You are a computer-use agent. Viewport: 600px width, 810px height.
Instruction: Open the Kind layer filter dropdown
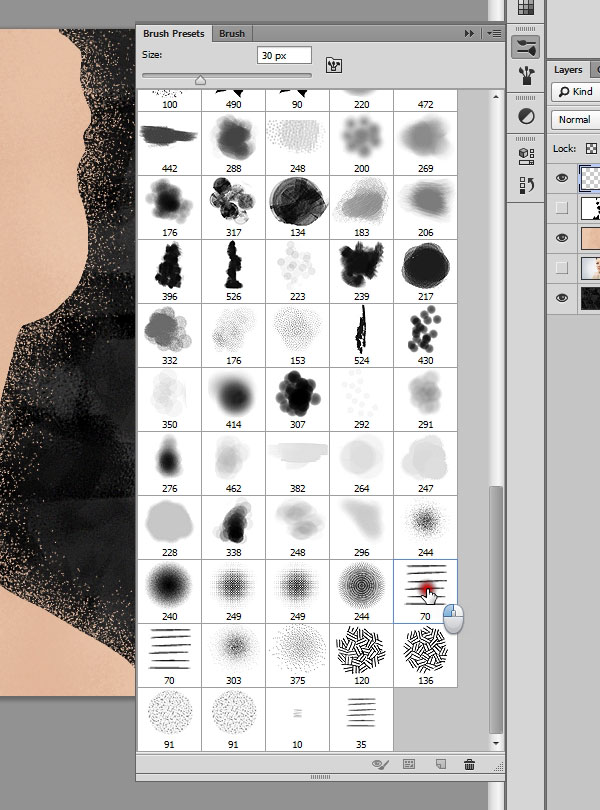click(x=576, y=92)
